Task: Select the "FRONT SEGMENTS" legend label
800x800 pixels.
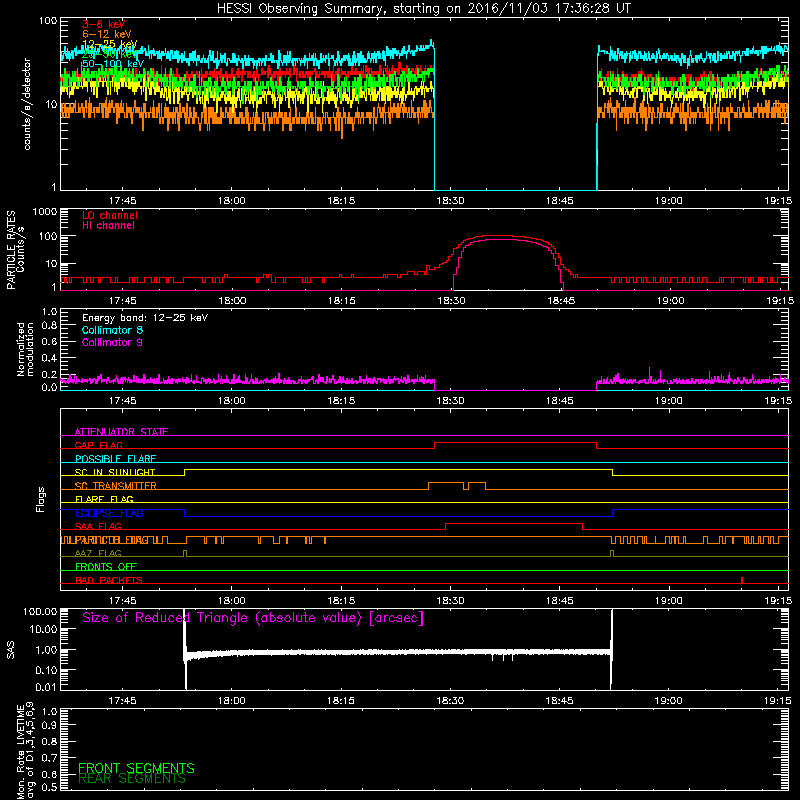Action: (136, 768)
